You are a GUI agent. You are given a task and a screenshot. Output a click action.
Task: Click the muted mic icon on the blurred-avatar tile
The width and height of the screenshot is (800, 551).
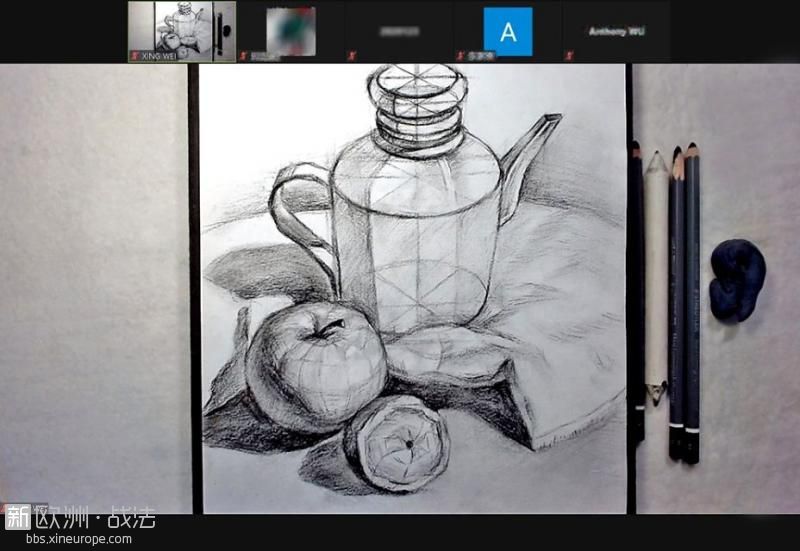(244, 56)
